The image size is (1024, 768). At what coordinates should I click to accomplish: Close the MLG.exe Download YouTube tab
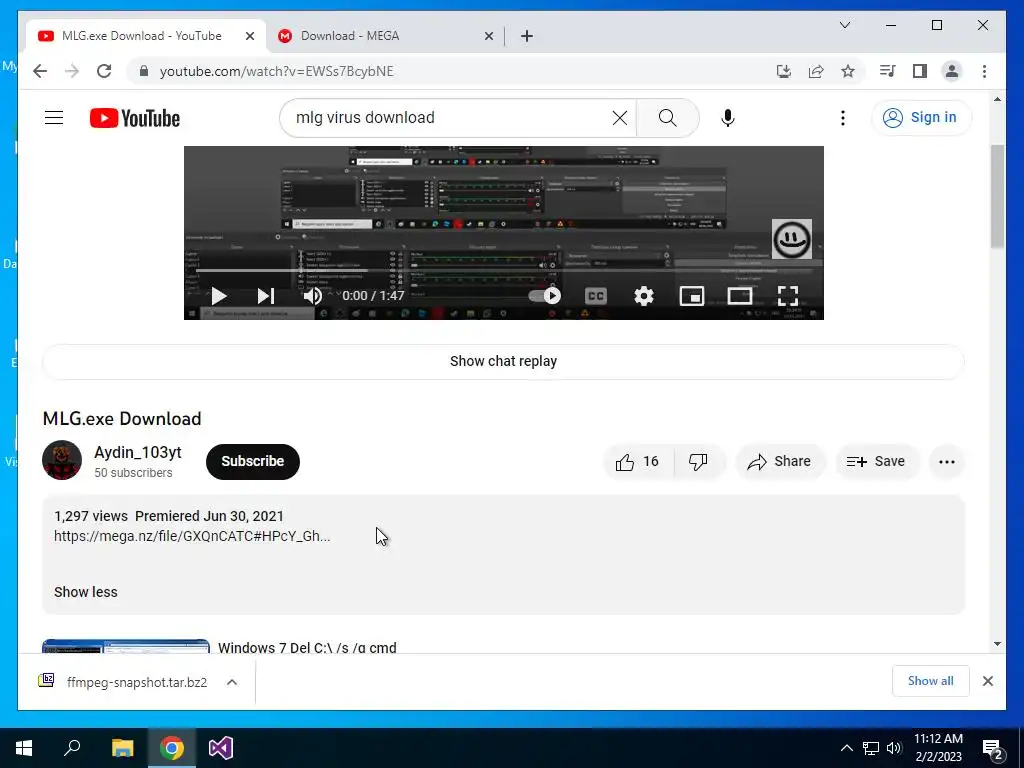coord(249,37)
